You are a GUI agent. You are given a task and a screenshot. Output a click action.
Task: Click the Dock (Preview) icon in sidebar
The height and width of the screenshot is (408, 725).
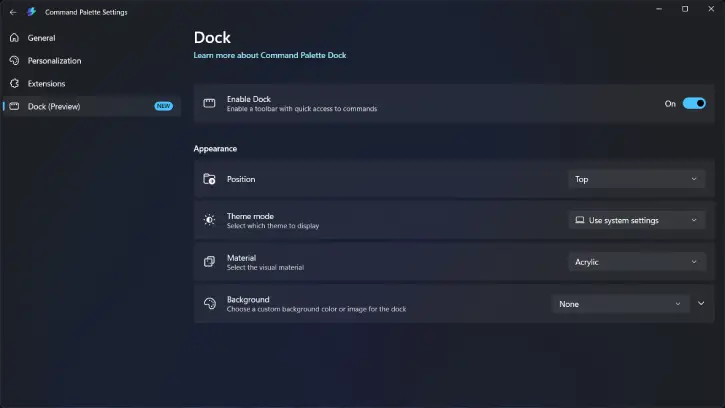(x=15, y=106)
